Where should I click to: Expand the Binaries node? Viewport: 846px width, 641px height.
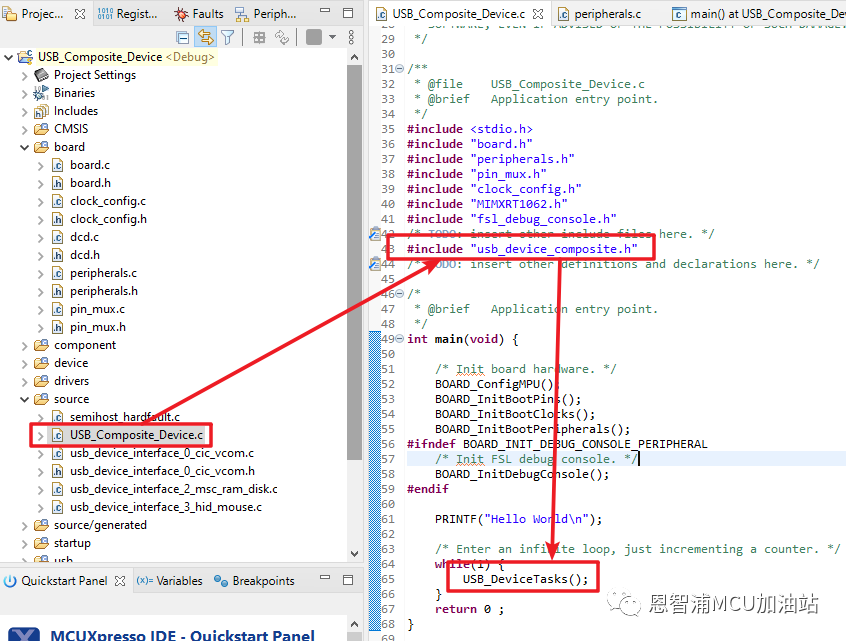(x=24, y=93)
